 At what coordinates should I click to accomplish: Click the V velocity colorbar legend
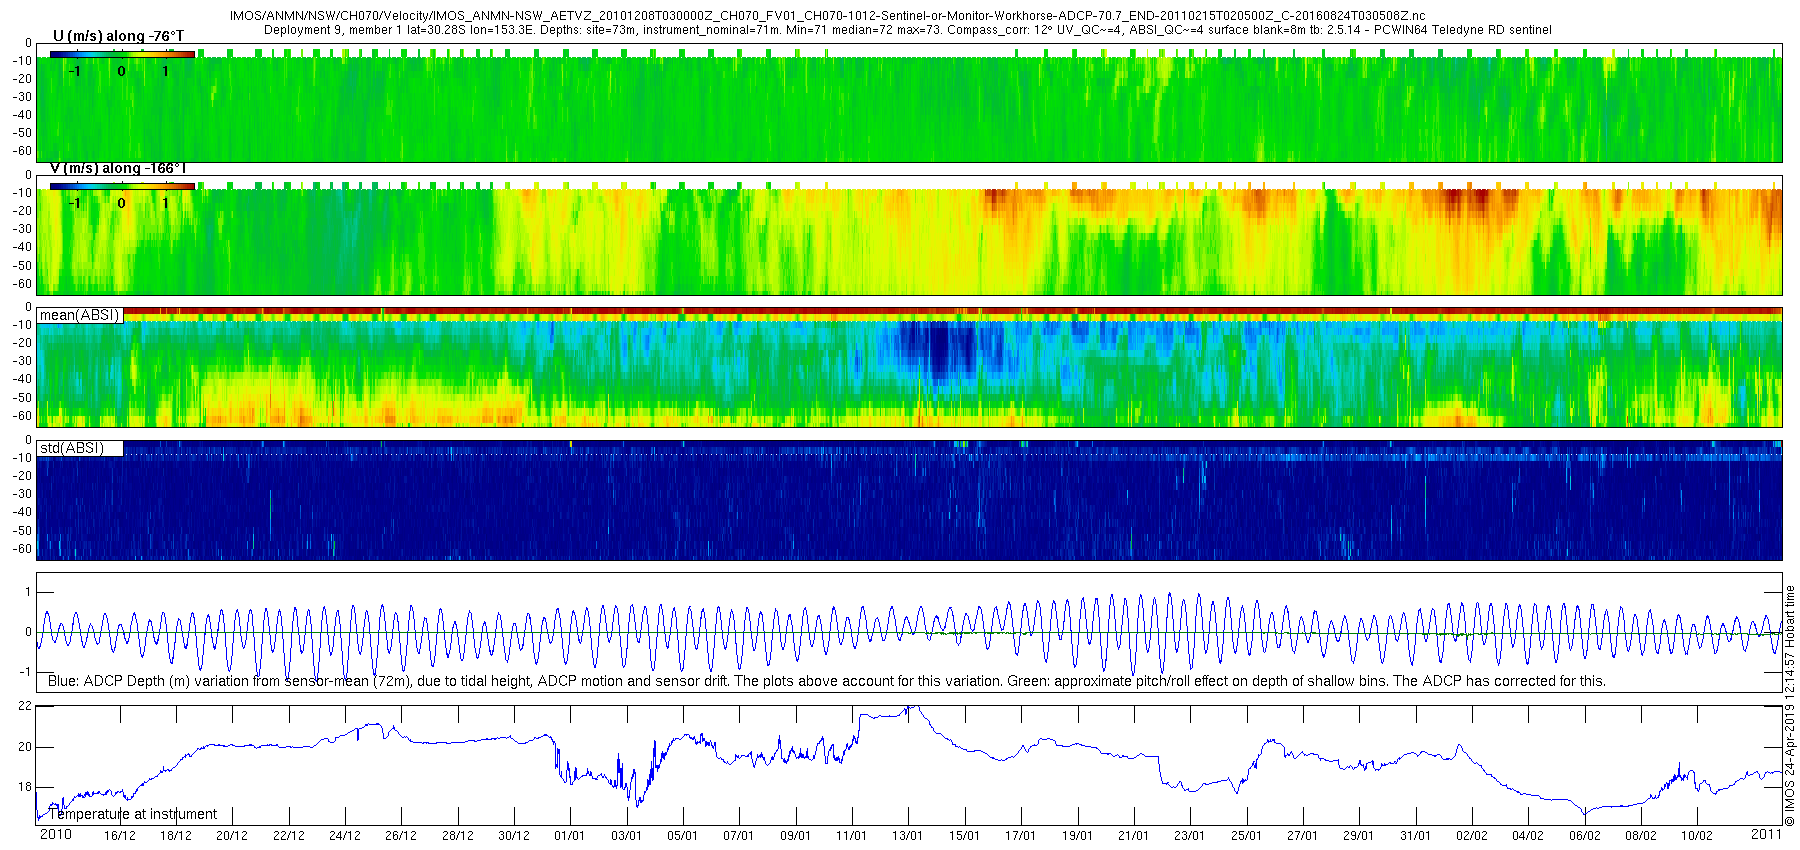122,186
